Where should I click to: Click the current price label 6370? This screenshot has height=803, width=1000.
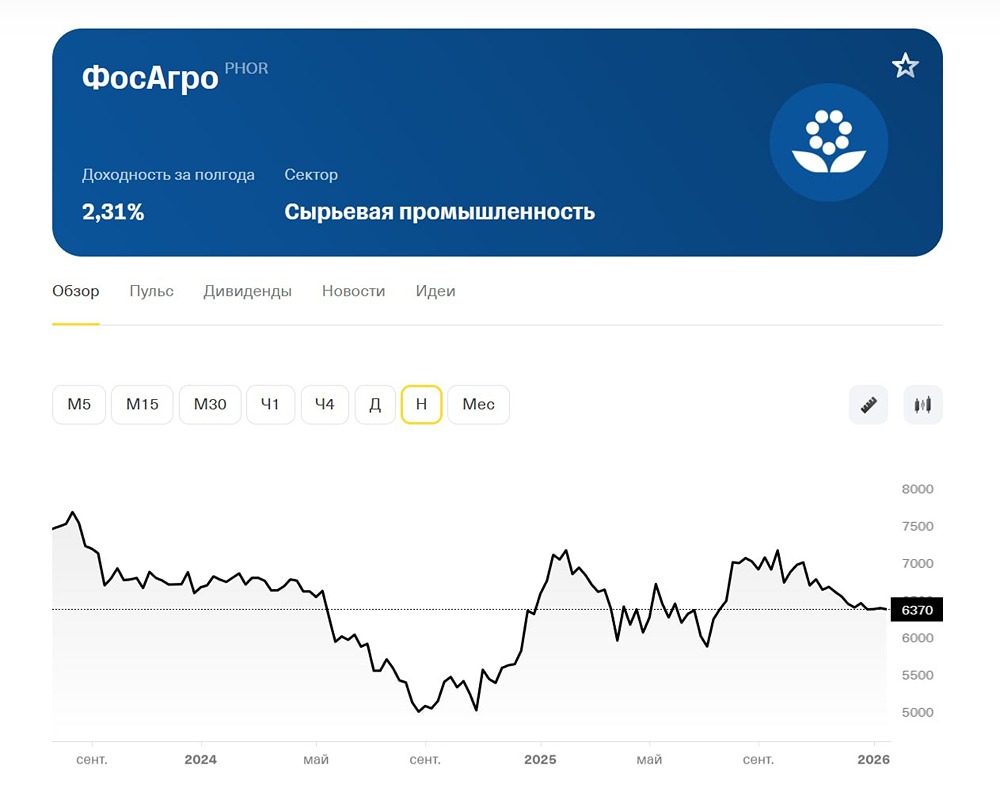pos(916,610)
